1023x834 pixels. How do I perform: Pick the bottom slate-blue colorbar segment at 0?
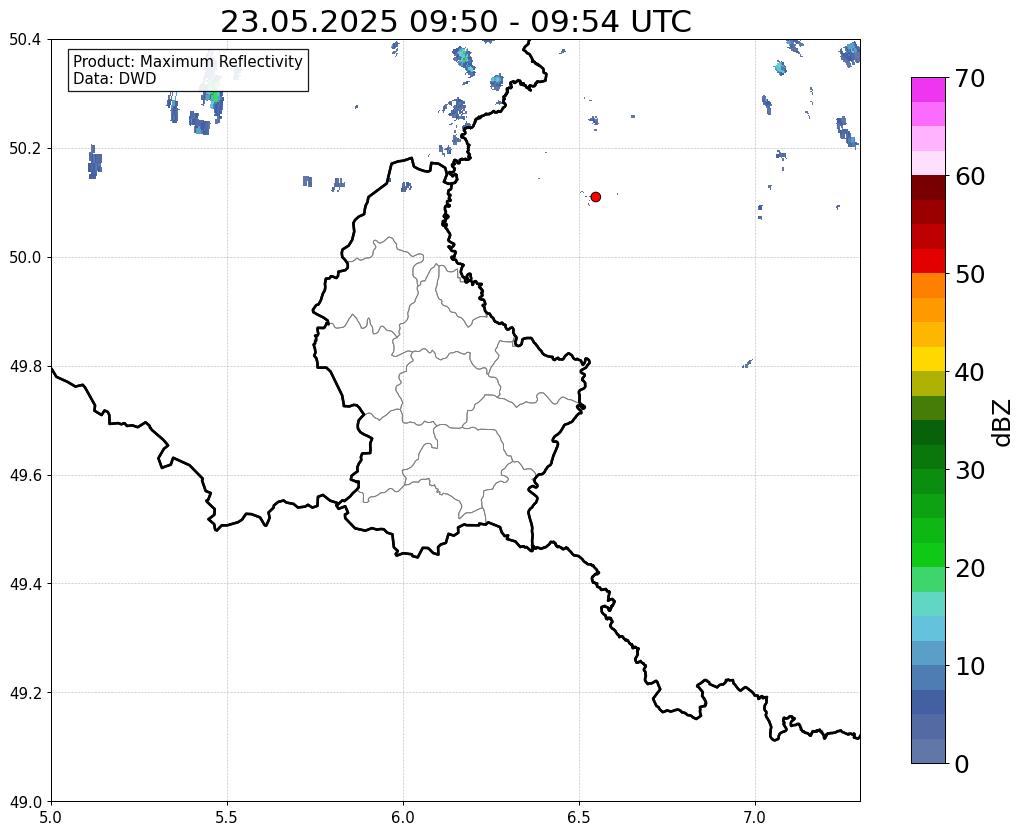(x=928, y=750)
